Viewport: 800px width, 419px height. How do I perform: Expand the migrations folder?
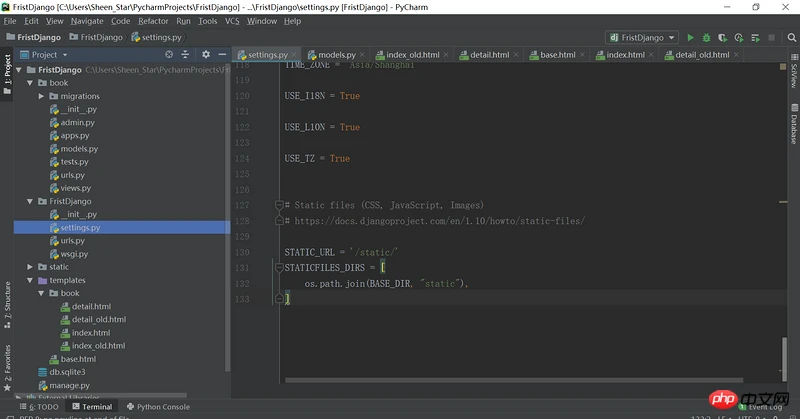point(41,96)
